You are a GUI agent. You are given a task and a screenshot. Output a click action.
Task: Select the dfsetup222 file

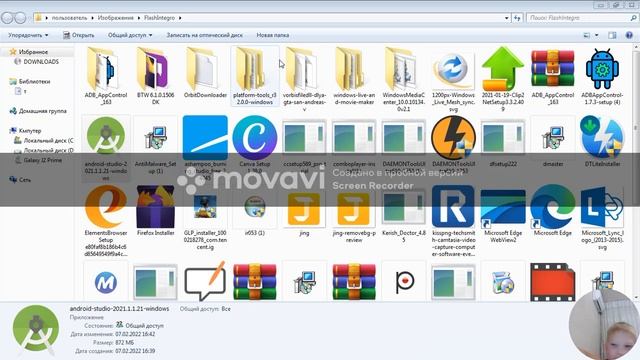pos(503,143)
